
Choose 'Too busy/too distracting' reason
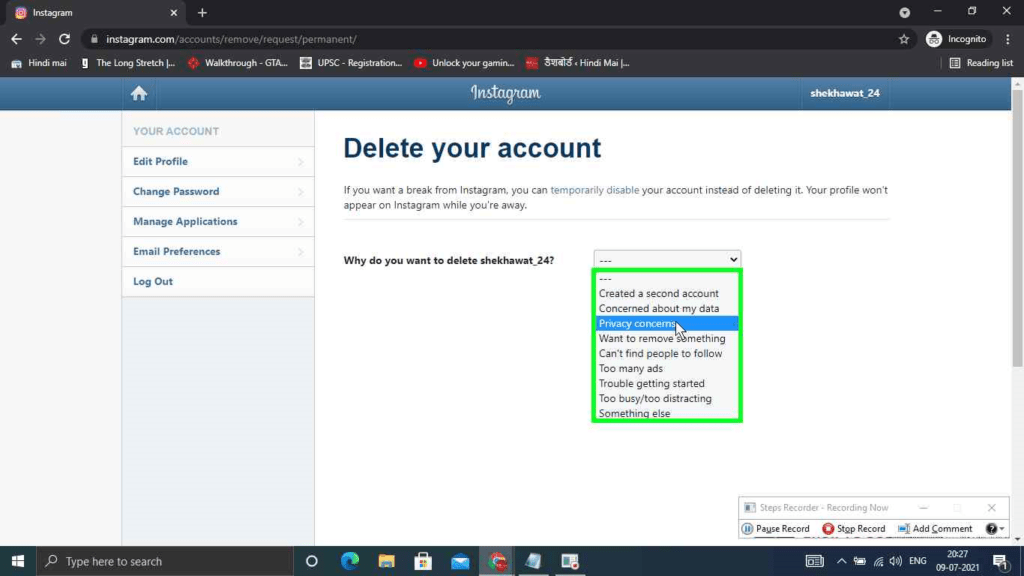pyautogui.click(x=667, y=399)
